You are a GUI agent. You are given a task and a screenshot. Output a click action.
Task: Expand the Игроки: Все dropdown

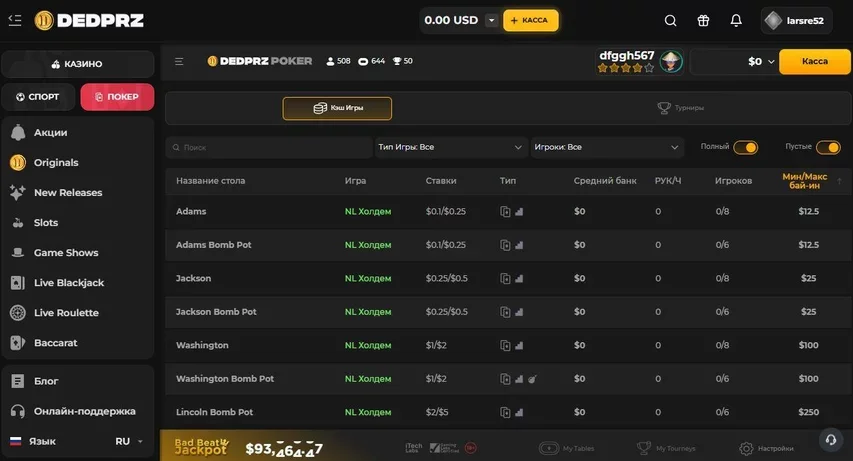point(606,147)
